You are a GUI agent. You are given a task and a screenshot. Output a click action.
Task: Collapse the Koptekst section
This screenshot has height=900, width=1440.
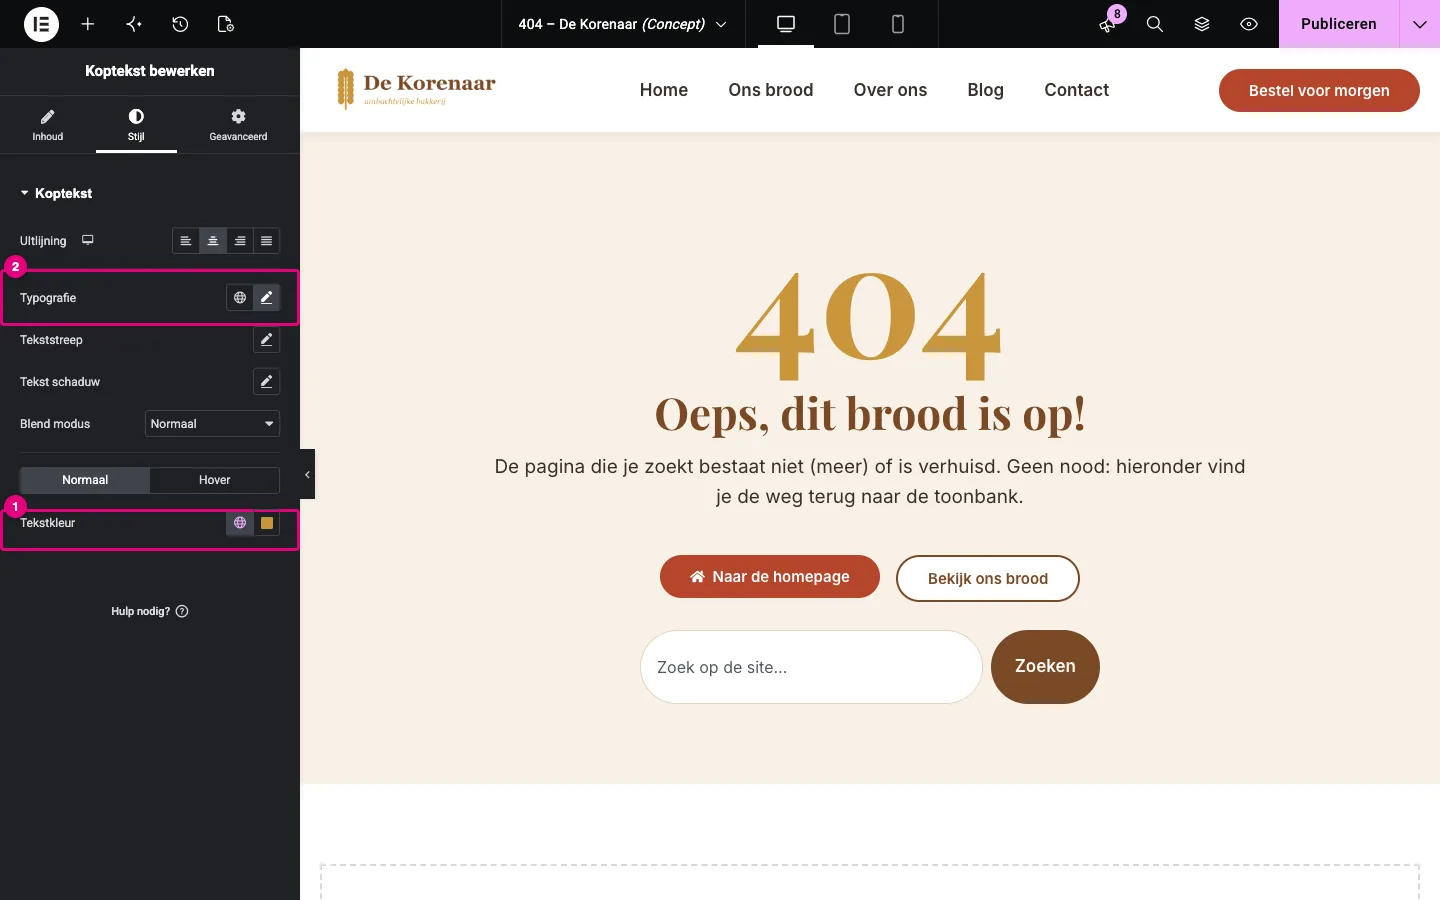click(57, 193)
